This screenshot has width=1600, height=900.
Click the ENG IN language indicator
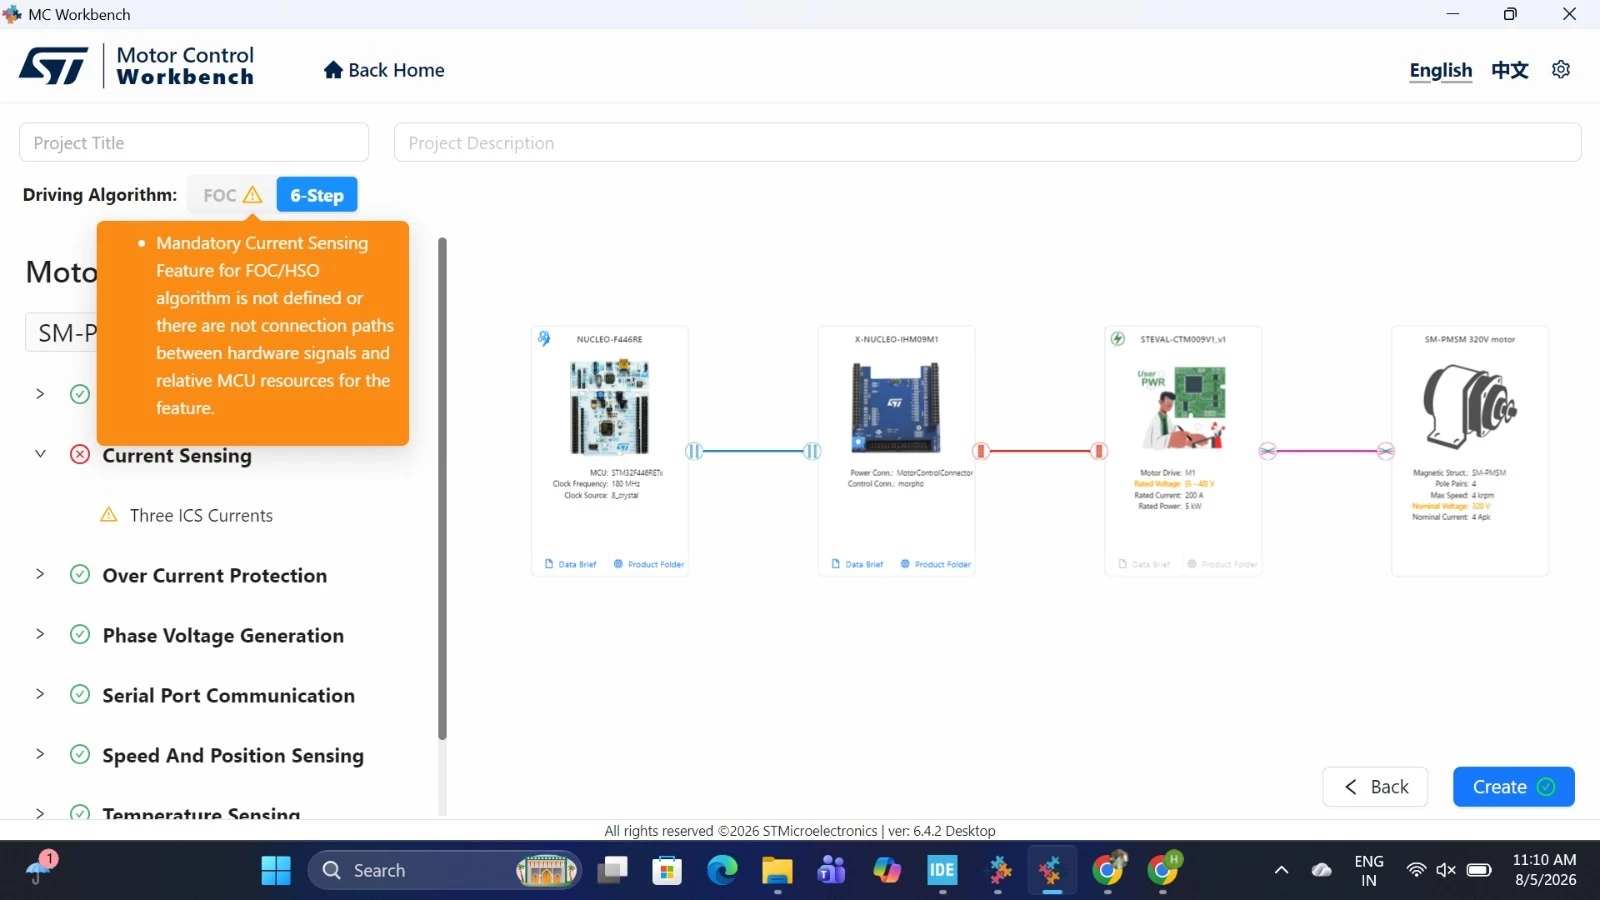[1369, 870]
